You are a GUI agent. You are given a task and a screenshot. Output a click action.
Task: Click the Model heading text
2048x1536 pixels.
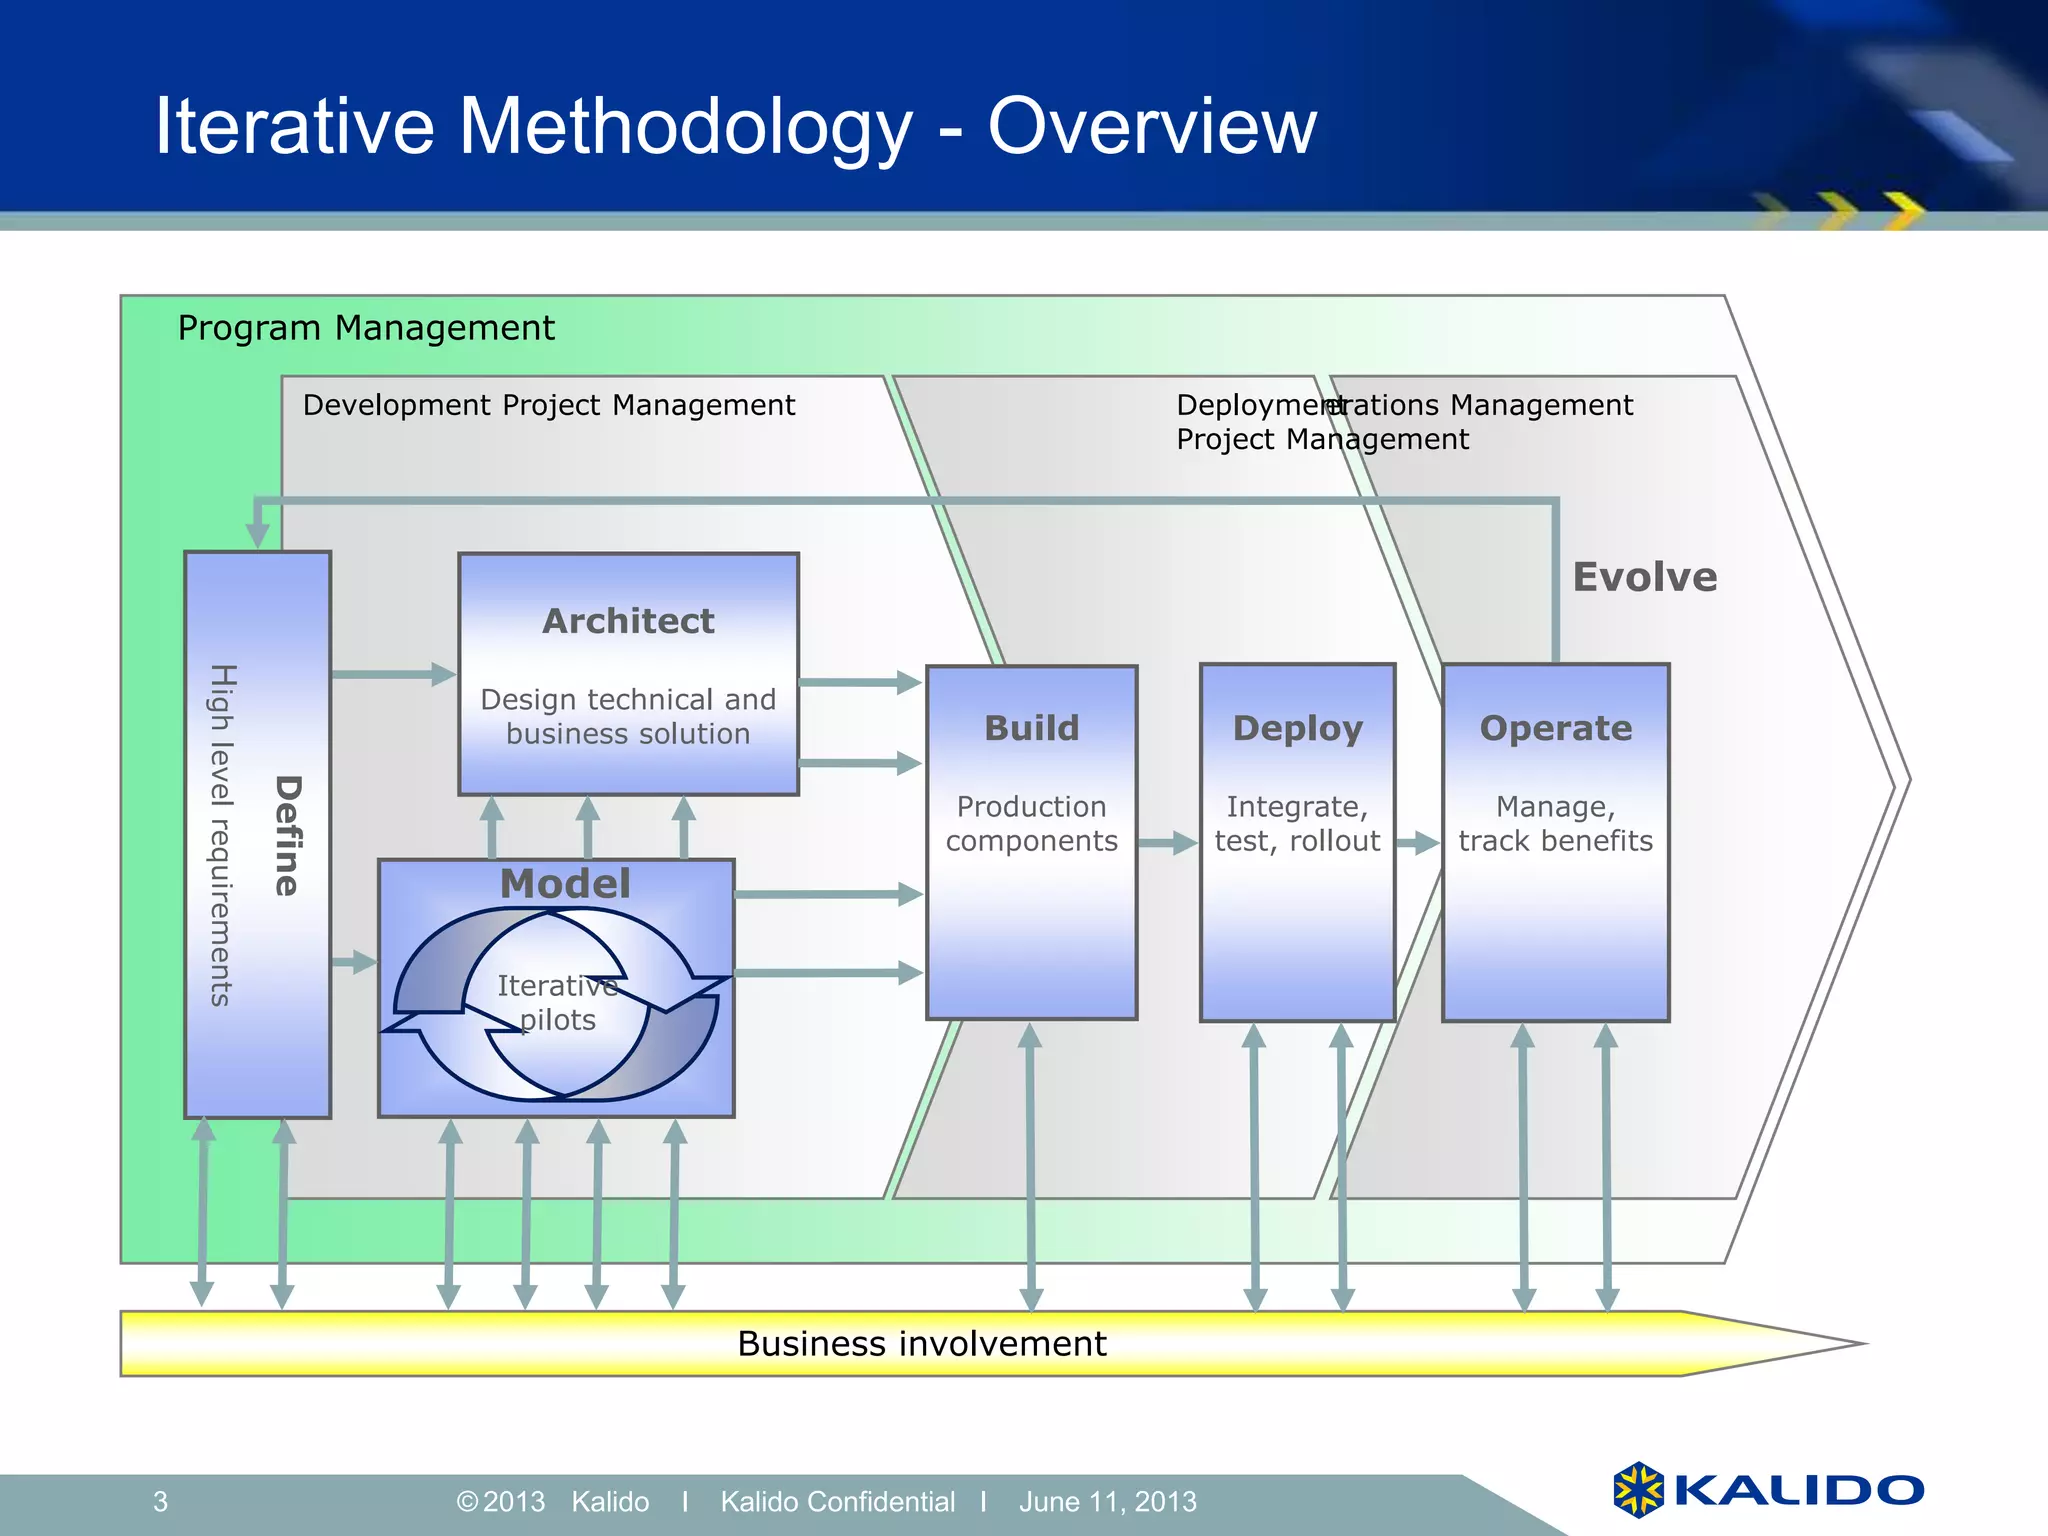click(565, 884)
